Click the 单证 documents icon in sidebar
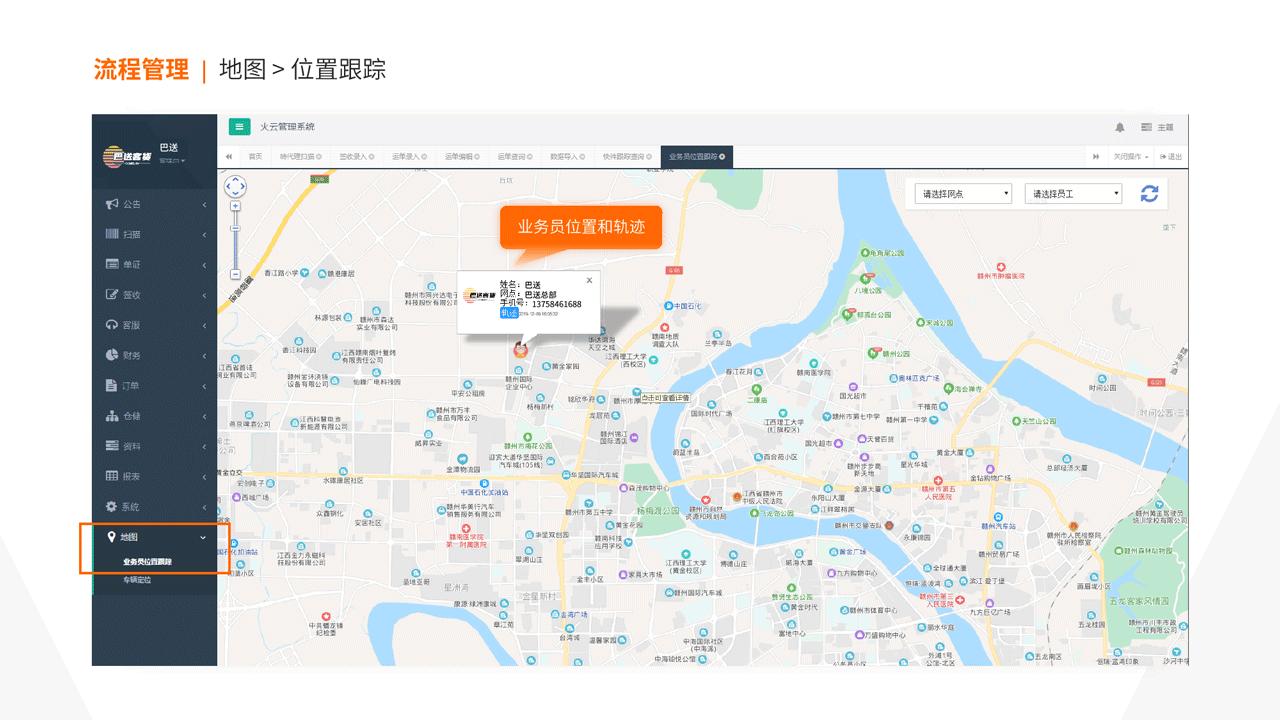 pyautogui.click(x=112, y=265)
